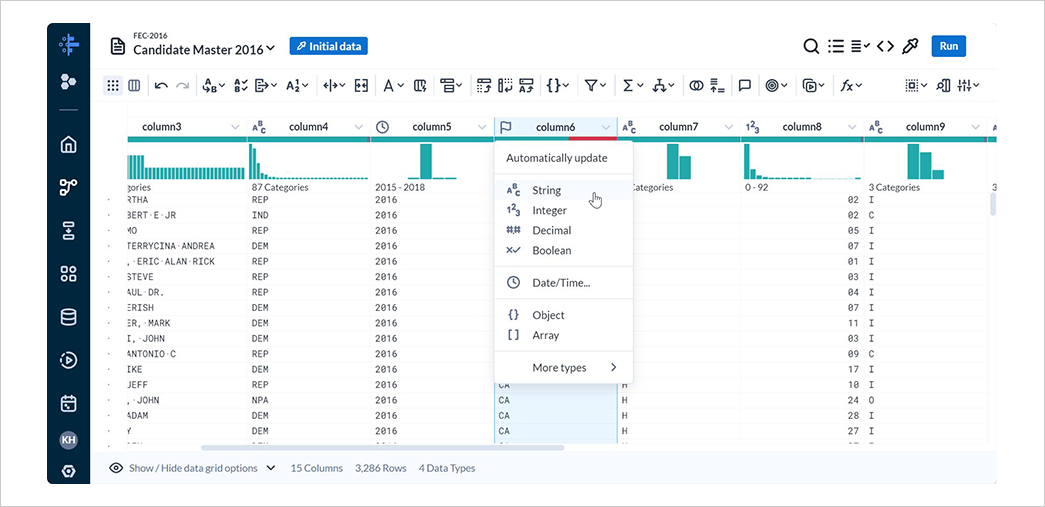Choose Array in the type menu
The height and width of the screenshot is (507, 1045).
click(563, 335)
